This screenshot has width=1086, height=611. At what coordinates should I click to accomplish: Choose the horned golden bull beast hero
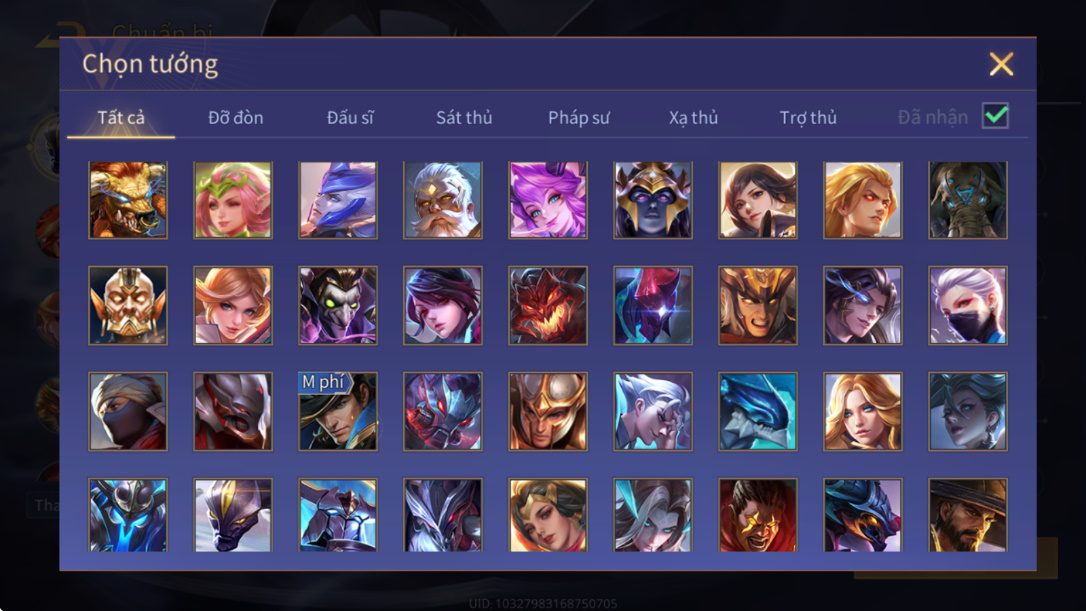pos(128,200)
